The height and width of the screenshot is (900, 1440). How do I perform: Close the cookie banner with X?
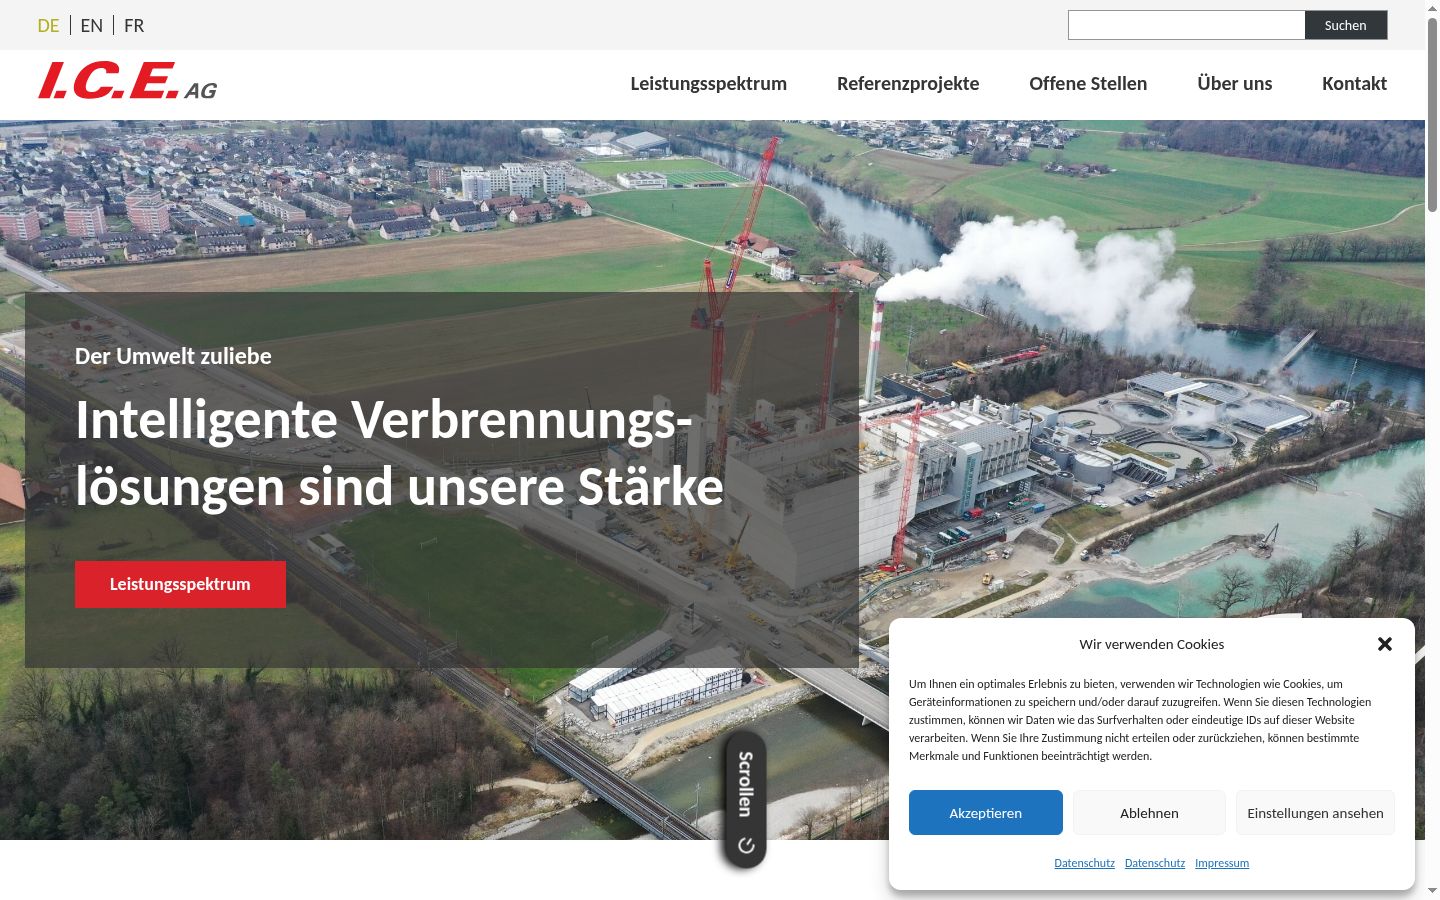[x=1385, y=644]
